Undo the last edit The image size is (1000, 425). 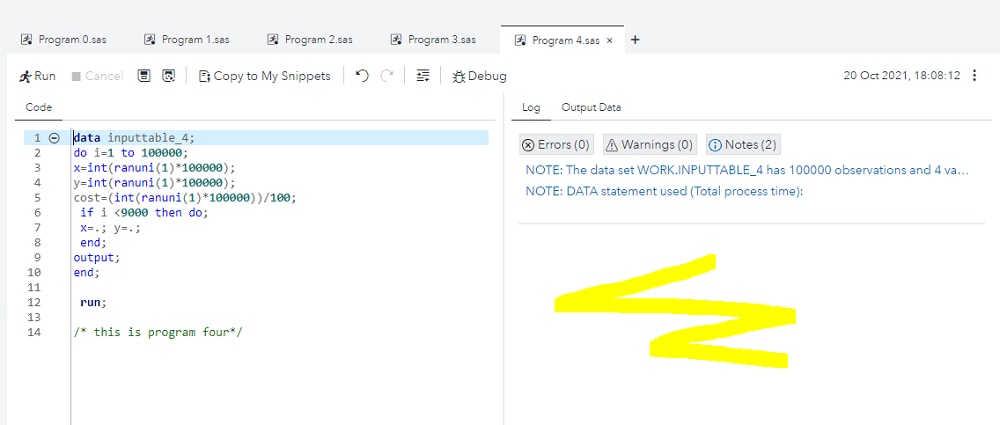362,76
